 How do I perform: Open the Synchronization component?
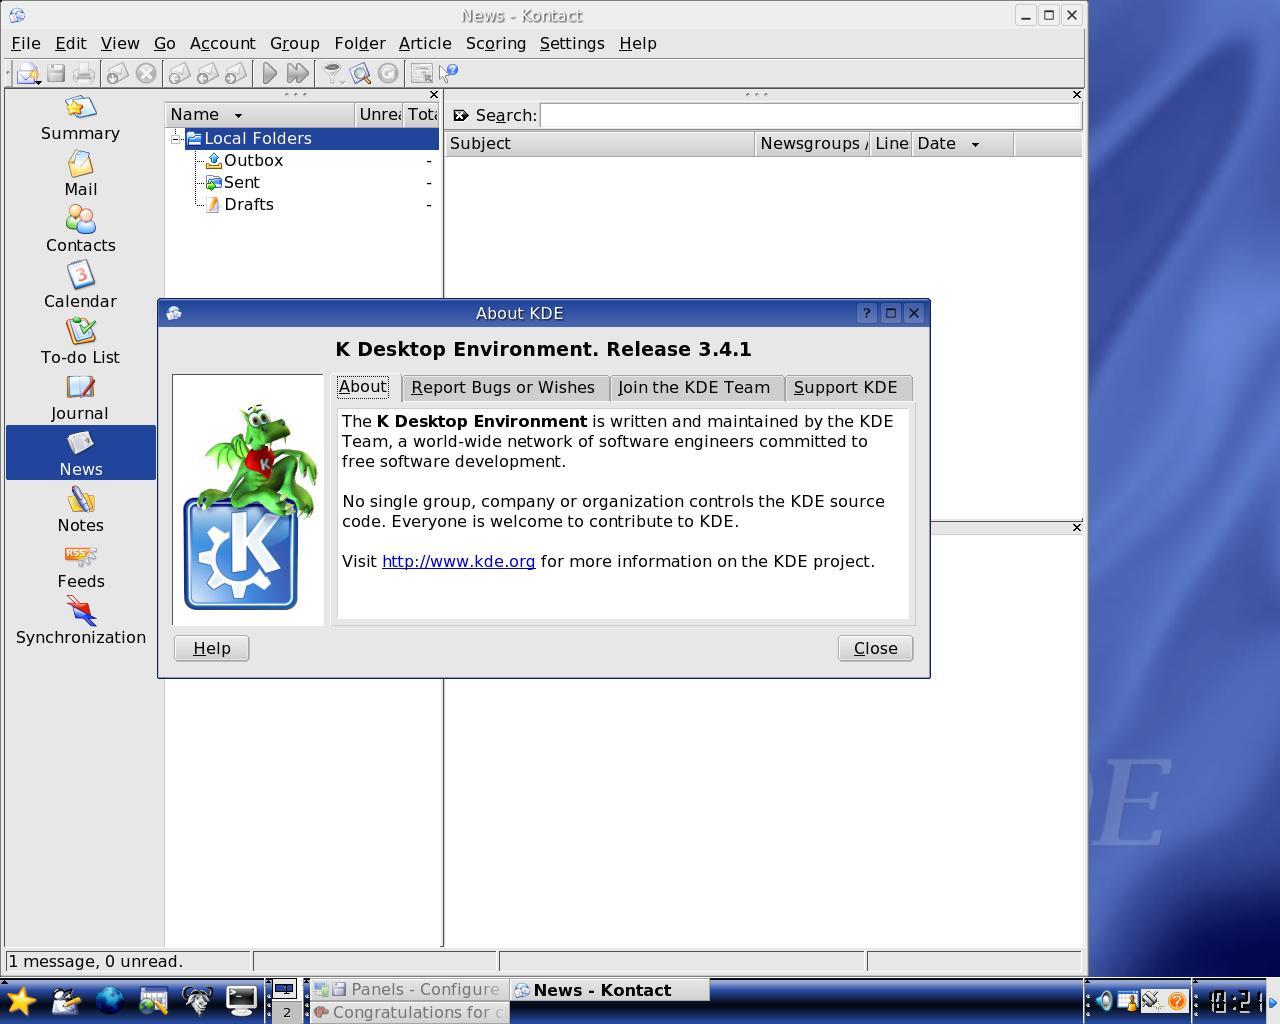pos(80,622)
